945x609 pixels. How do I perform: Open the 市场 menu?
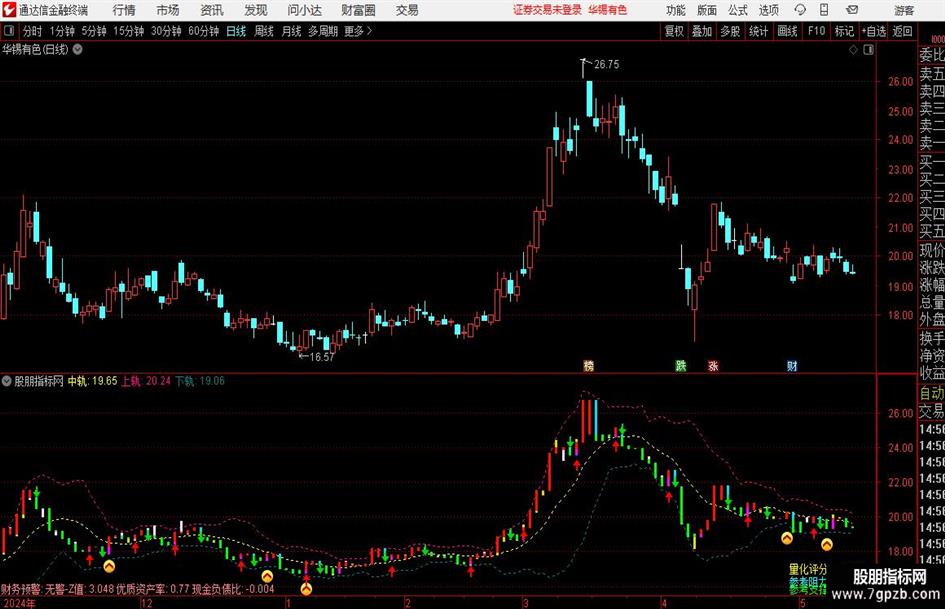(168, 10)
